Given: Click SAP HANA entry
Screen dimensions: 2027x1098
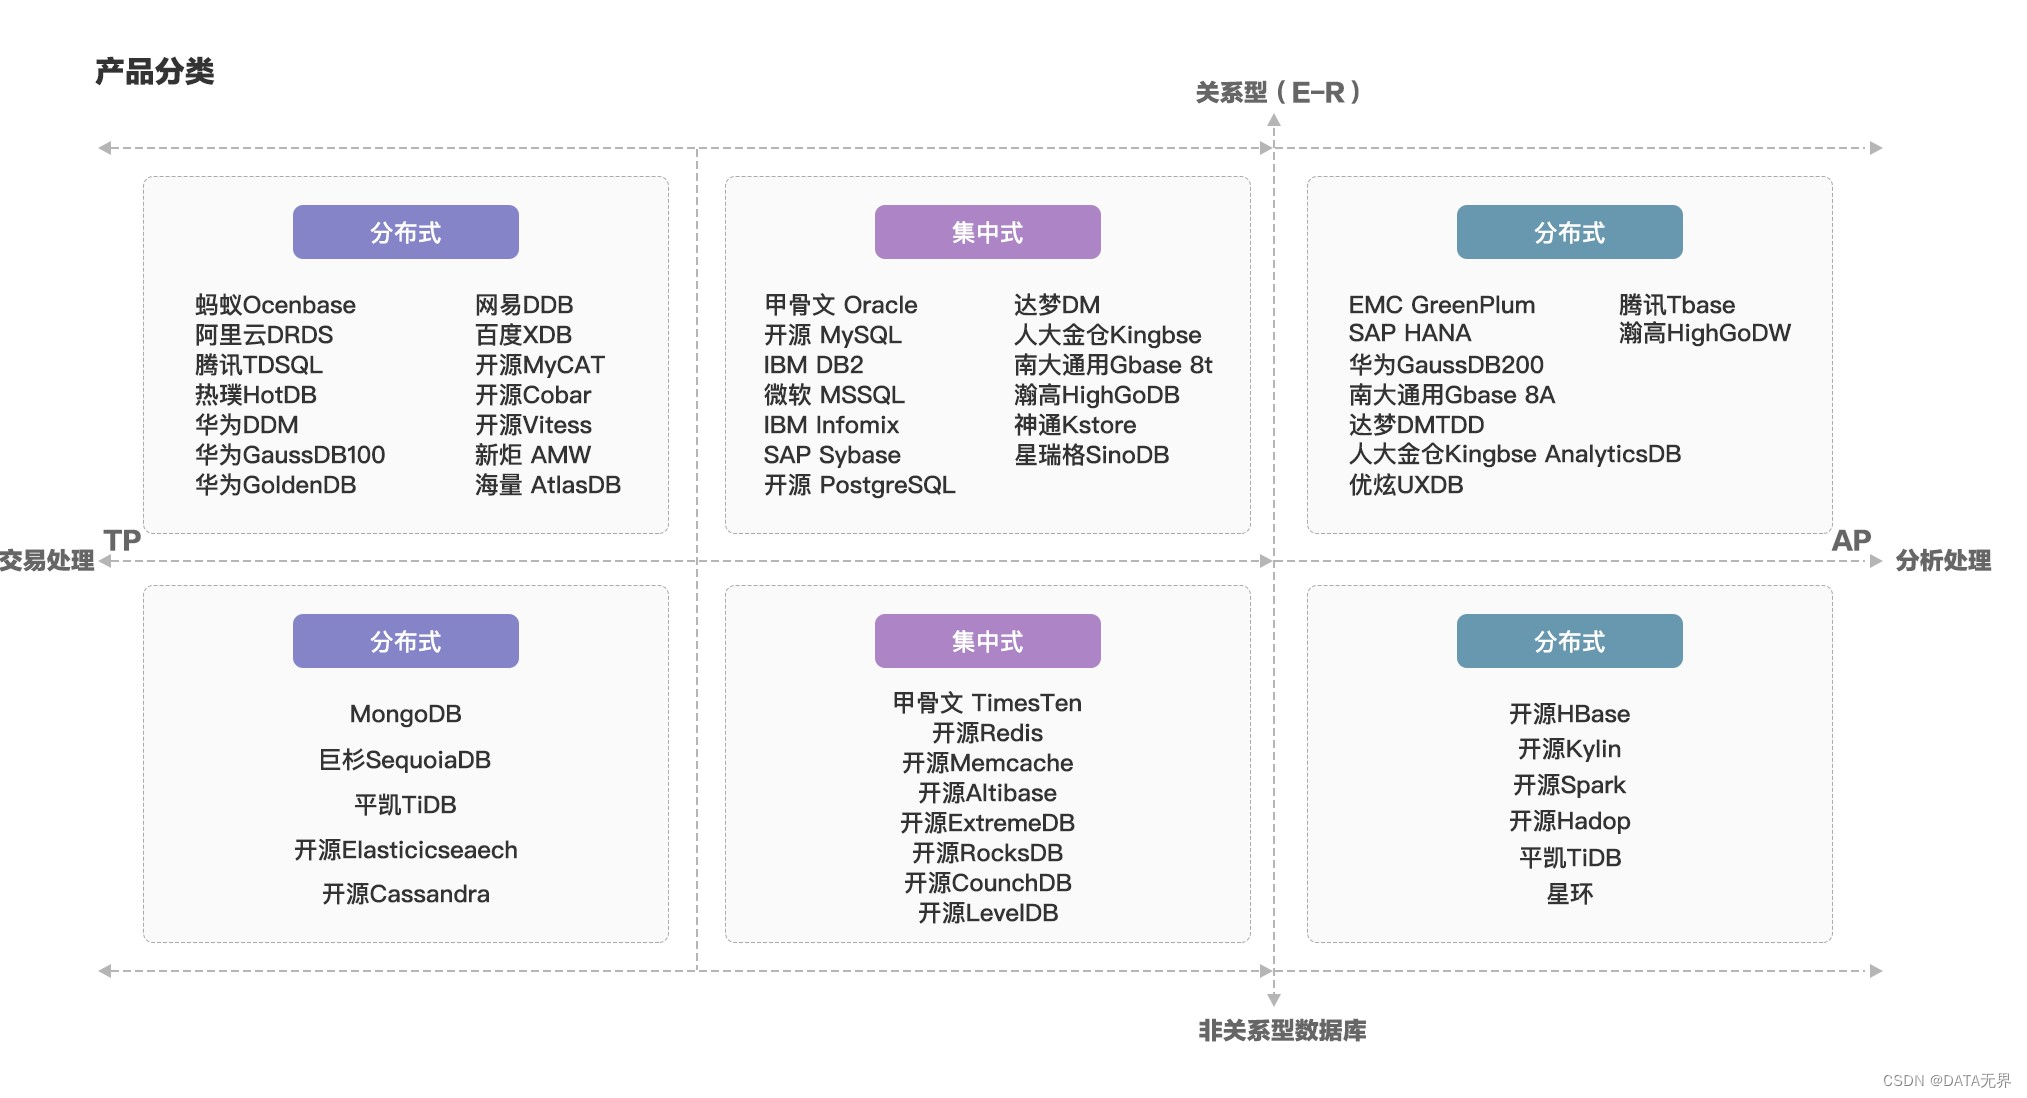Looking at the screenshot, I should click(1410, 333).
